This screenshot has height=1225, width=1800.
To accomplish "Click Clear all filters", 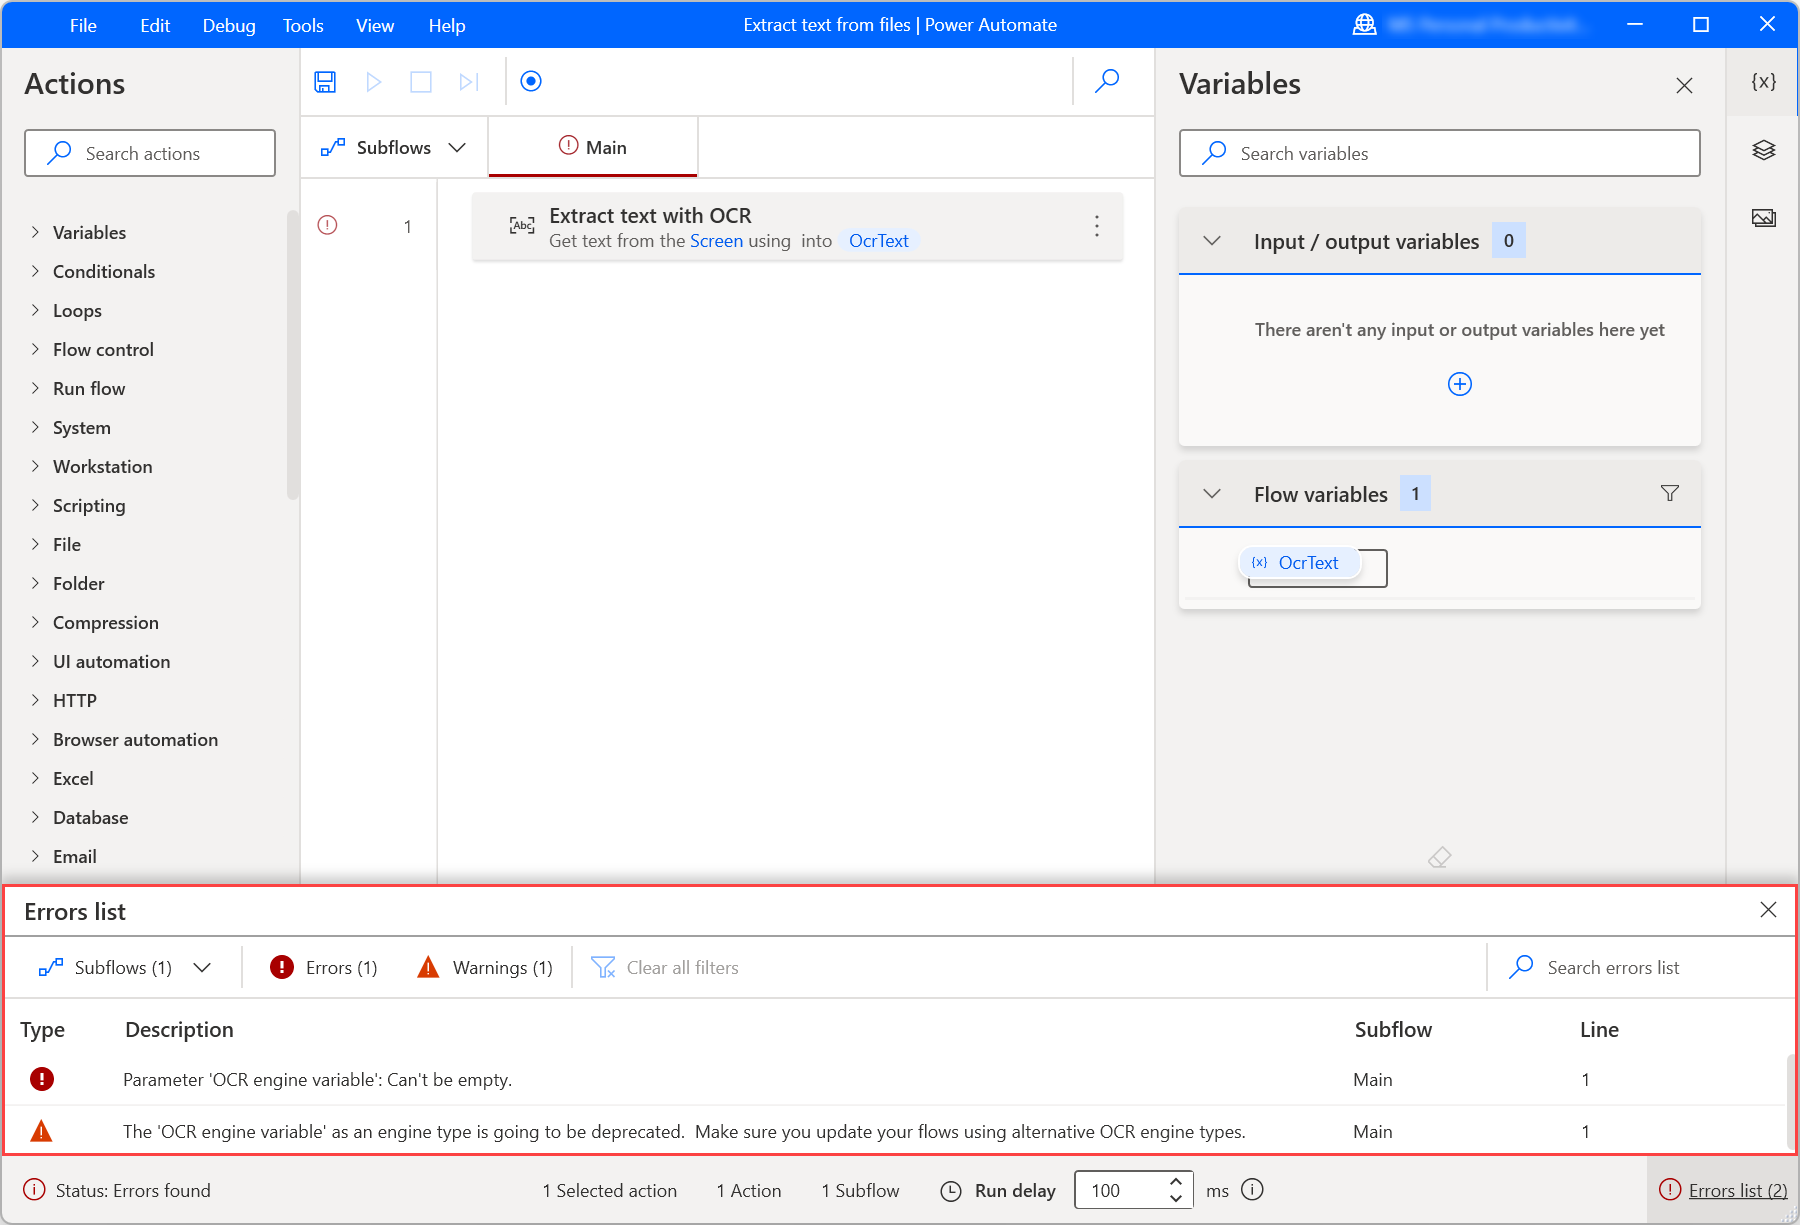I will click(x=664, y=967).
